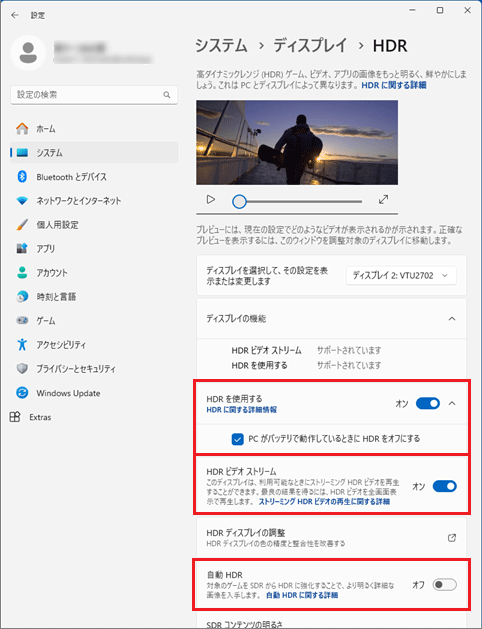Click the Accounts person icon
Viewport: 482px width, 629px height.
tap(22, 272)
